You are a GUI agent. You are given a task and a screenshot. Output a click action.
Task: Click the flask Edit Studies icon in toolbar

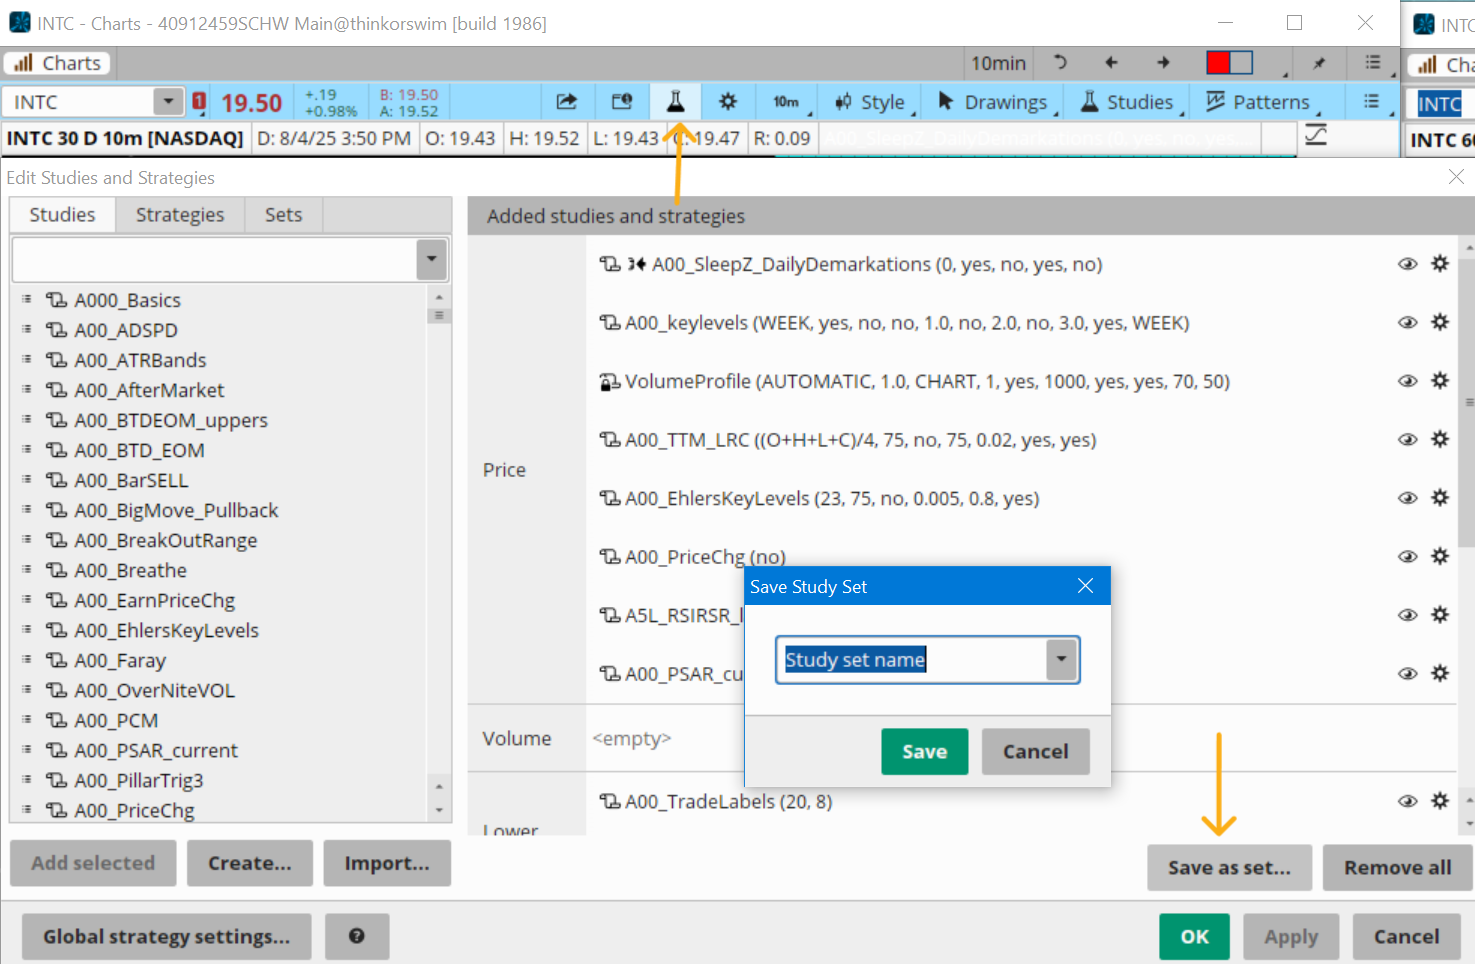point(676,101)
